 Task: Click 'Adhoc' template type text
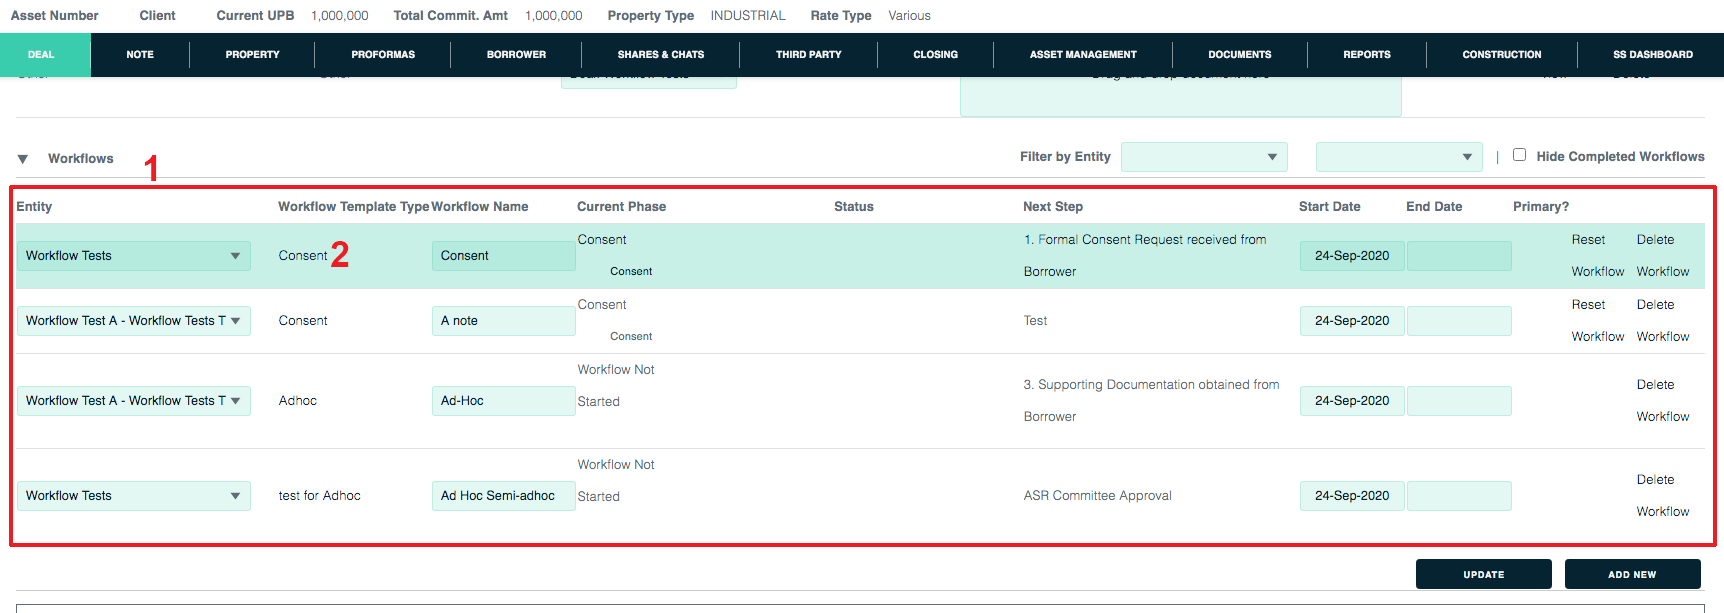(x=297, y=401)
